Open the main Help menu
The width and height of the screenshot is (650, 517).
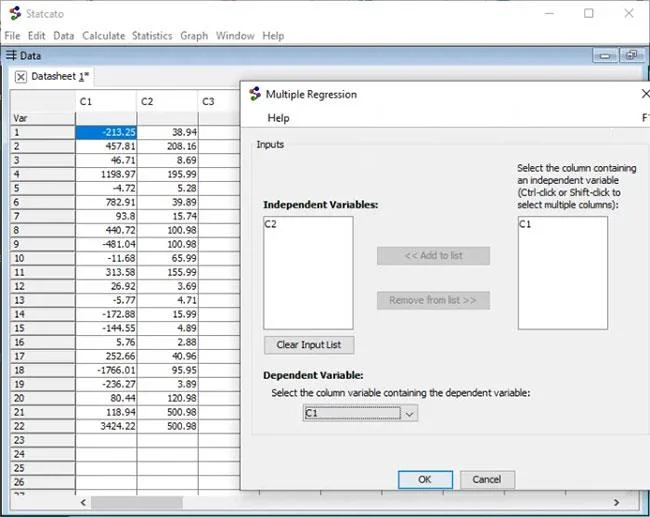pos(273,36)
